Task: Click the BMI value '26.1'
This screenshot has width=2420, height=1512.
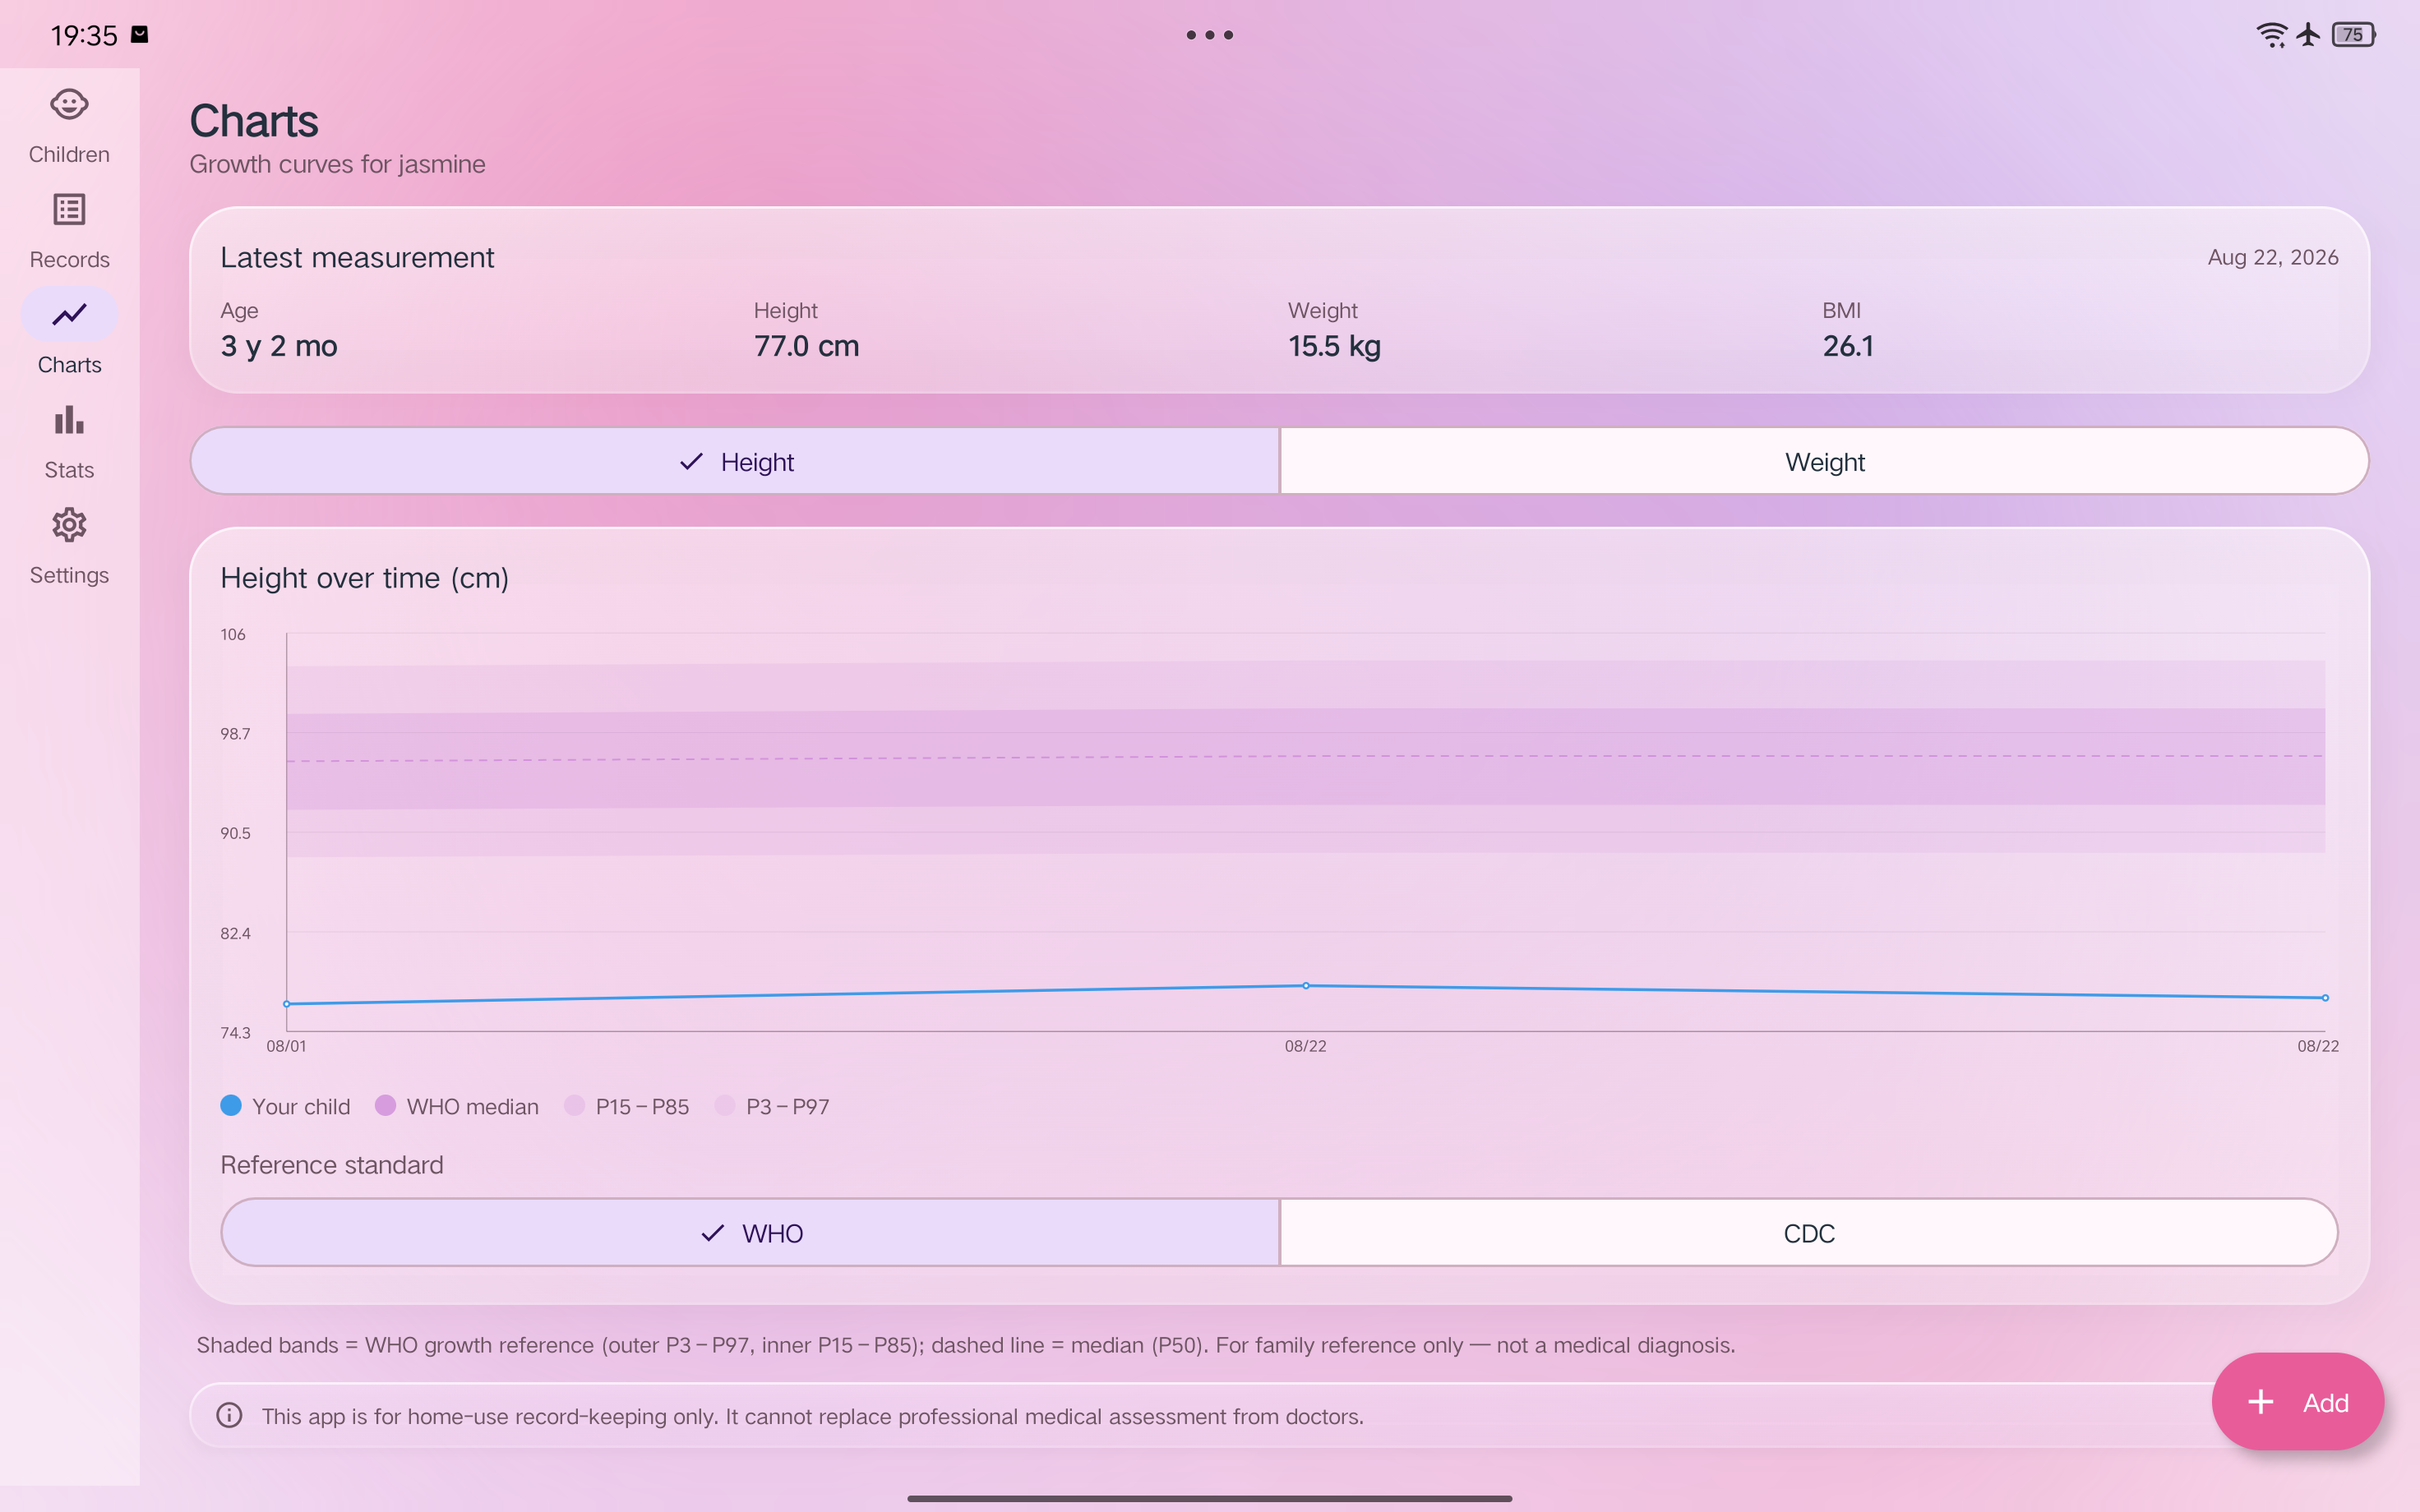Action: pyautogui.click(x=1847, y=346)
